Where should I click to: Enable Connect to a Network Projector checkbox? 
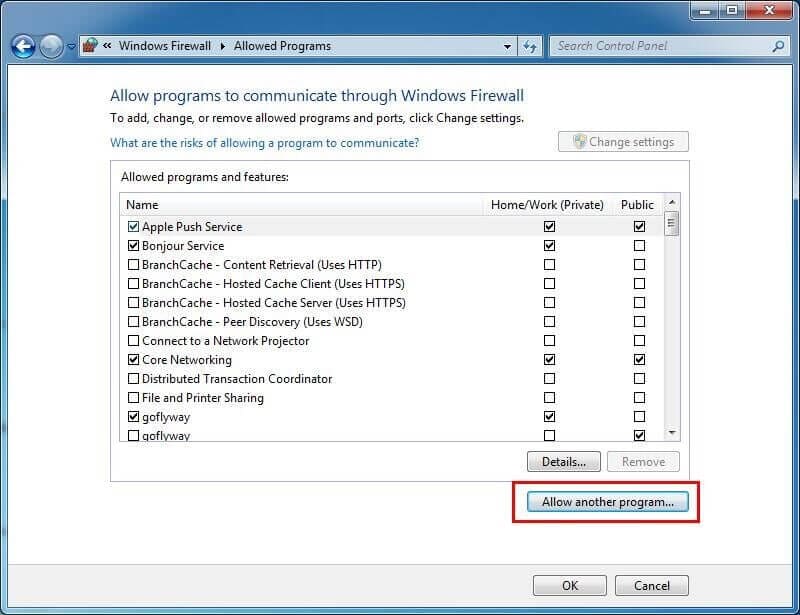point(133,340)
